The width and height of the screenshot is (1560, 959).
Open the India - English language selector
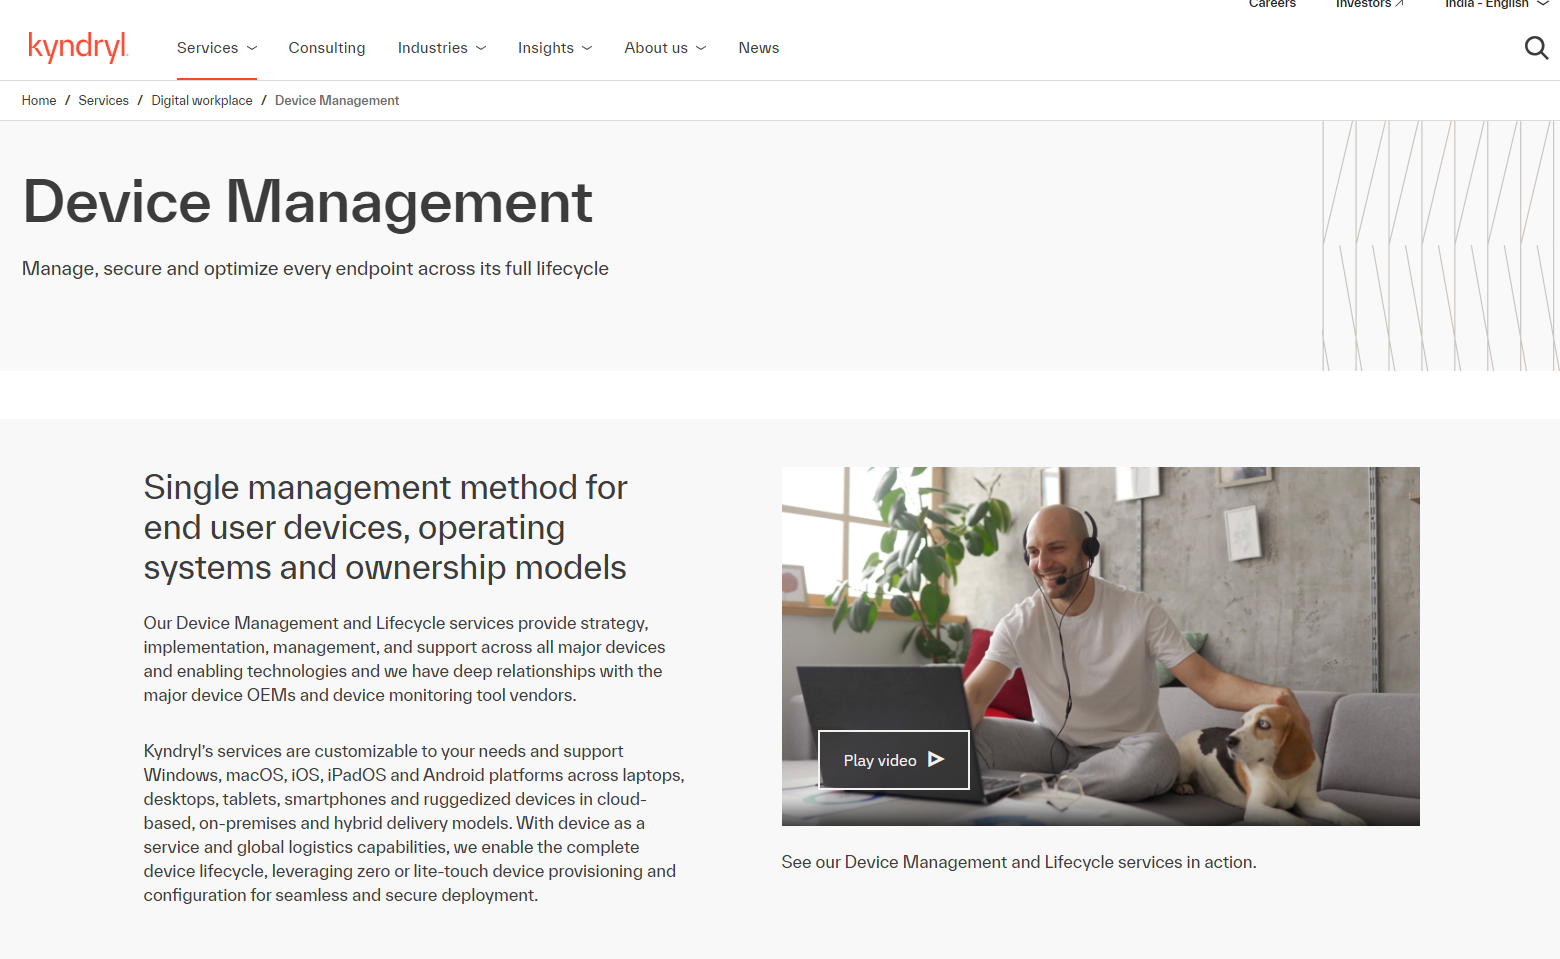1496,4
